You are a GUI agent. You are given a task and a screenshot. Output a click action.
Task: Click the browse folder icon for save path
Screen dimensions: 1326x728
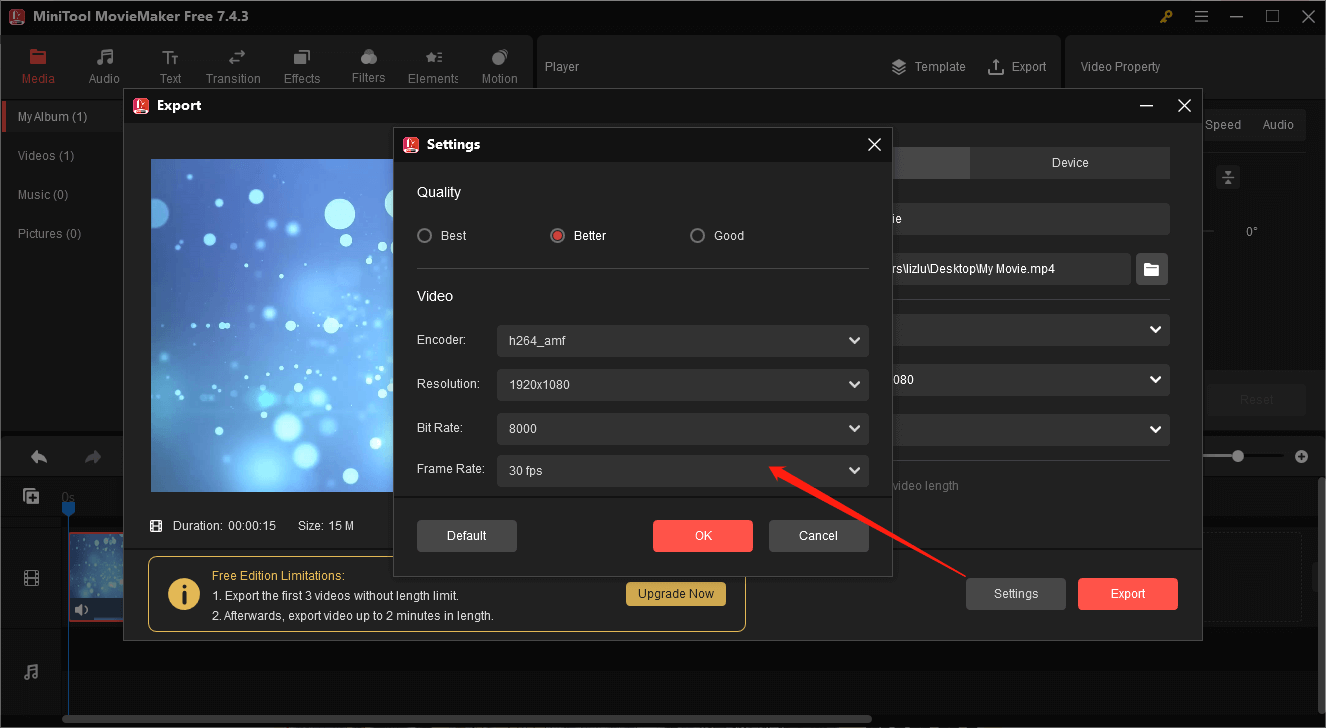1152,269
